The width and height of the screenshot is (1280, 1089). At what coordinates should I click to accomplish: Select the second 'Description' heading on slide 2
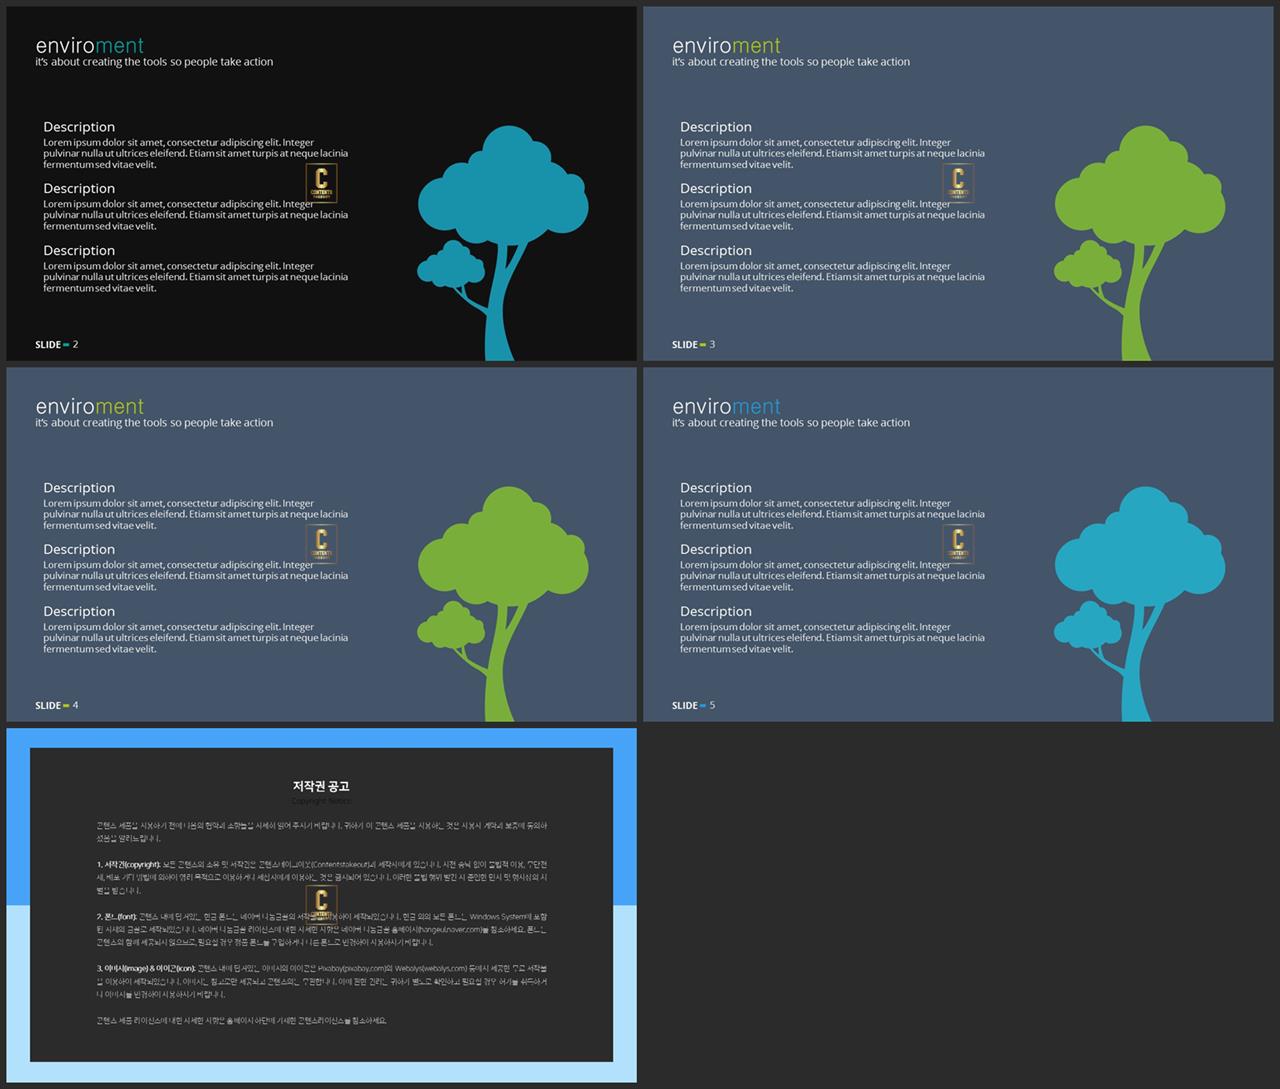point(79,188)
